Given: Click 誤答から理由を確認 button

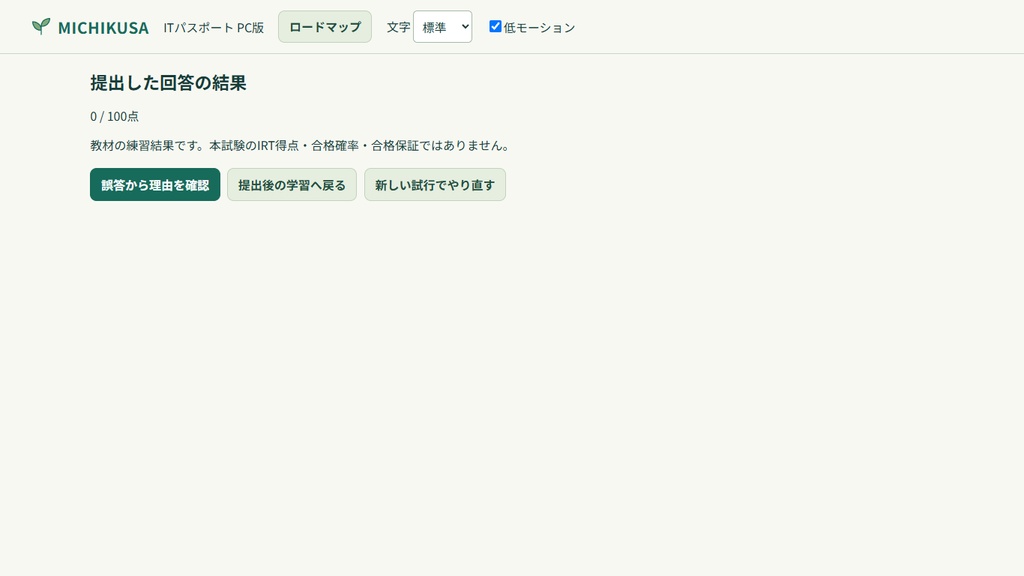Looking at the screenshot, I should (x=155, y=185).
